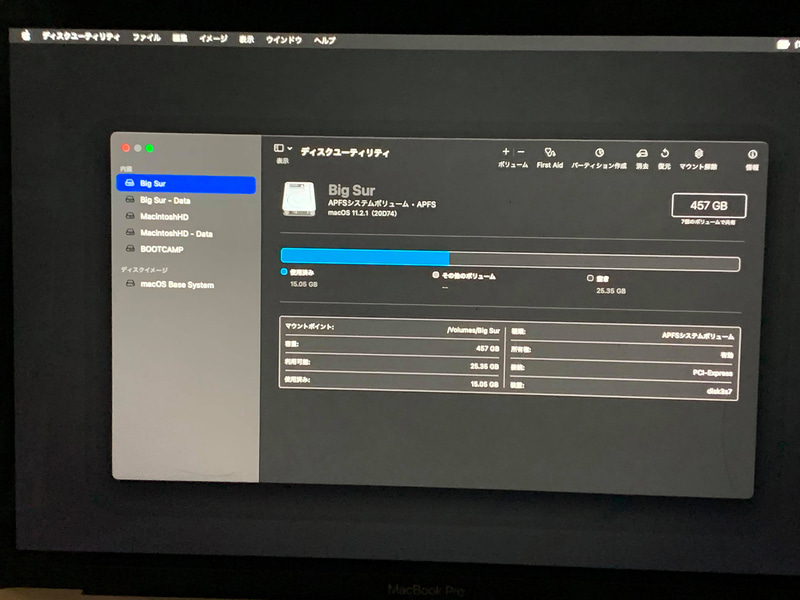Add a volume with the plus button

[x=506, y=152]
